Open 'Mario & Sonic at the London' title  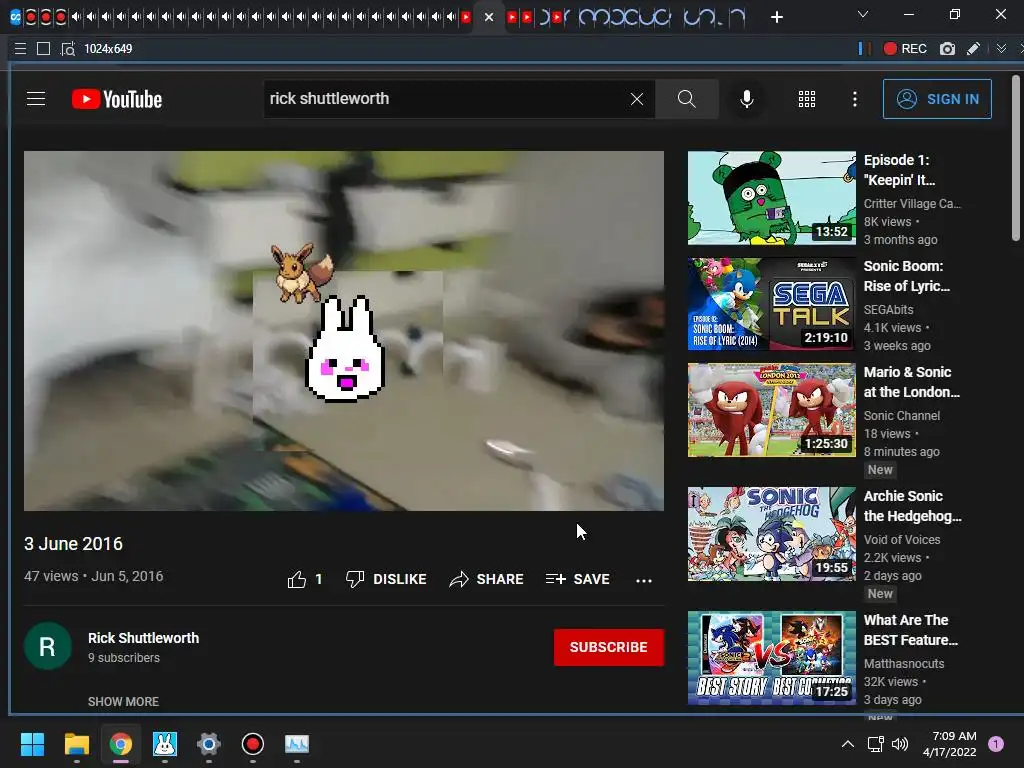tap(912, 381)
